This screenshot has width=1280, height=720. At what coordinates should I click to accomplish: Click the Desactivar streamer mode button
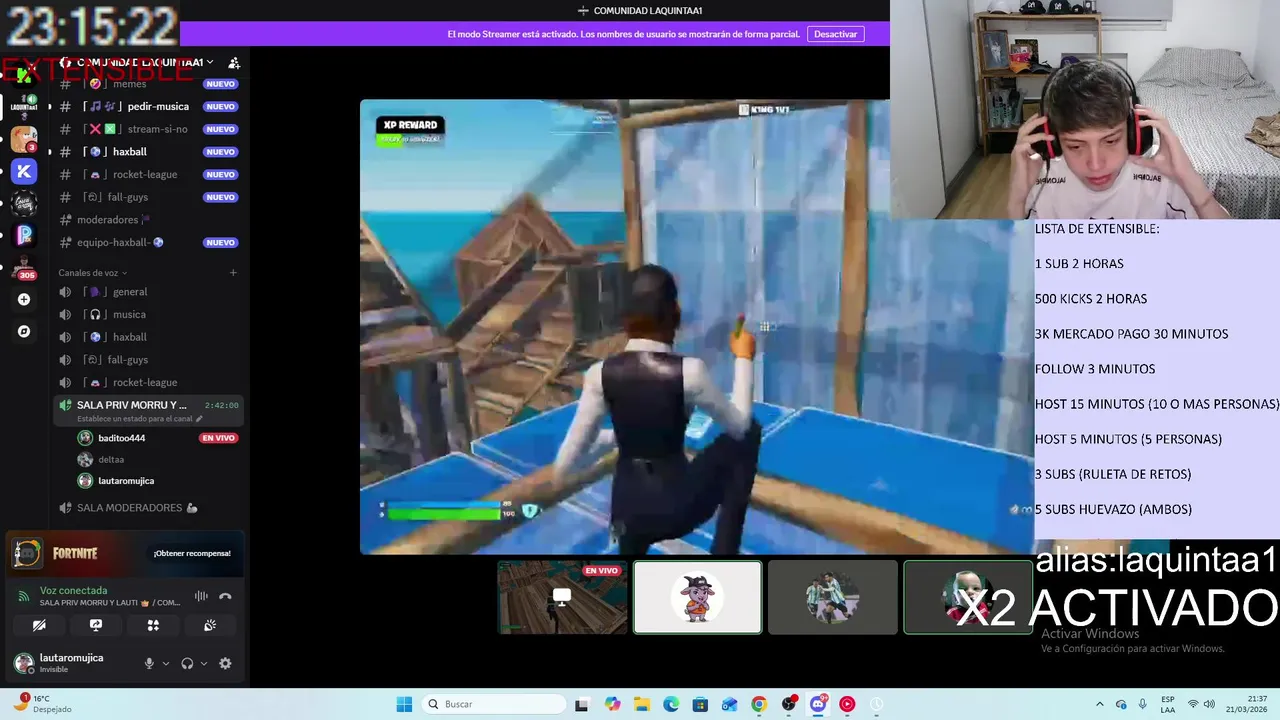coord(835,34)
